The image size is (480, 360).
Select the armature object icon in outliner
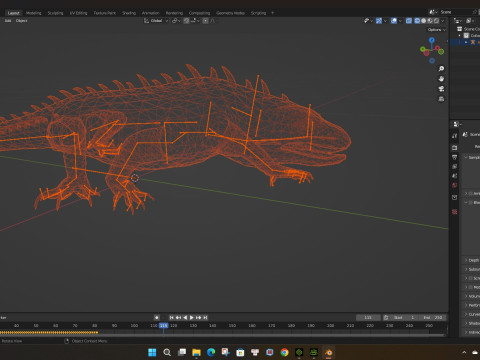[473, 42]
